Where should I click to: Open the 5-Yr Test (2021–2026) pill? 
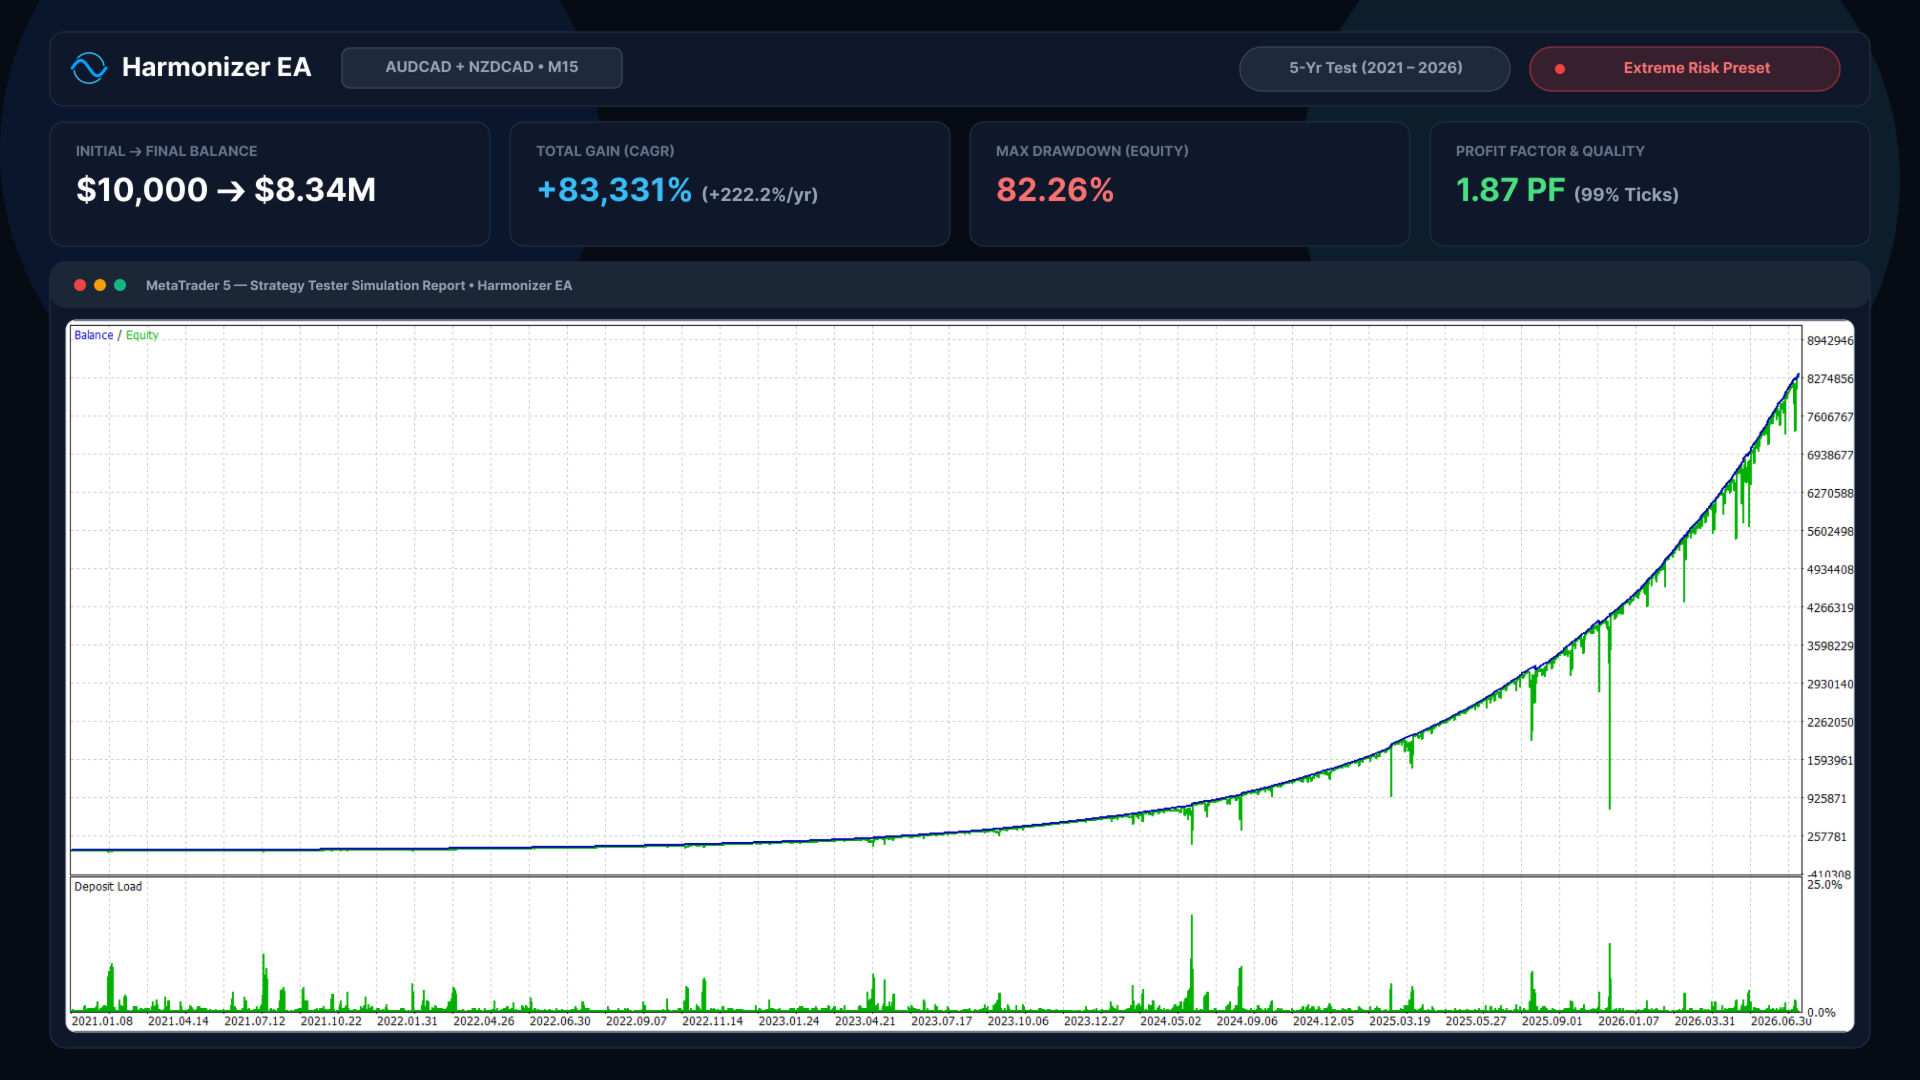[x=1375, y=69]
